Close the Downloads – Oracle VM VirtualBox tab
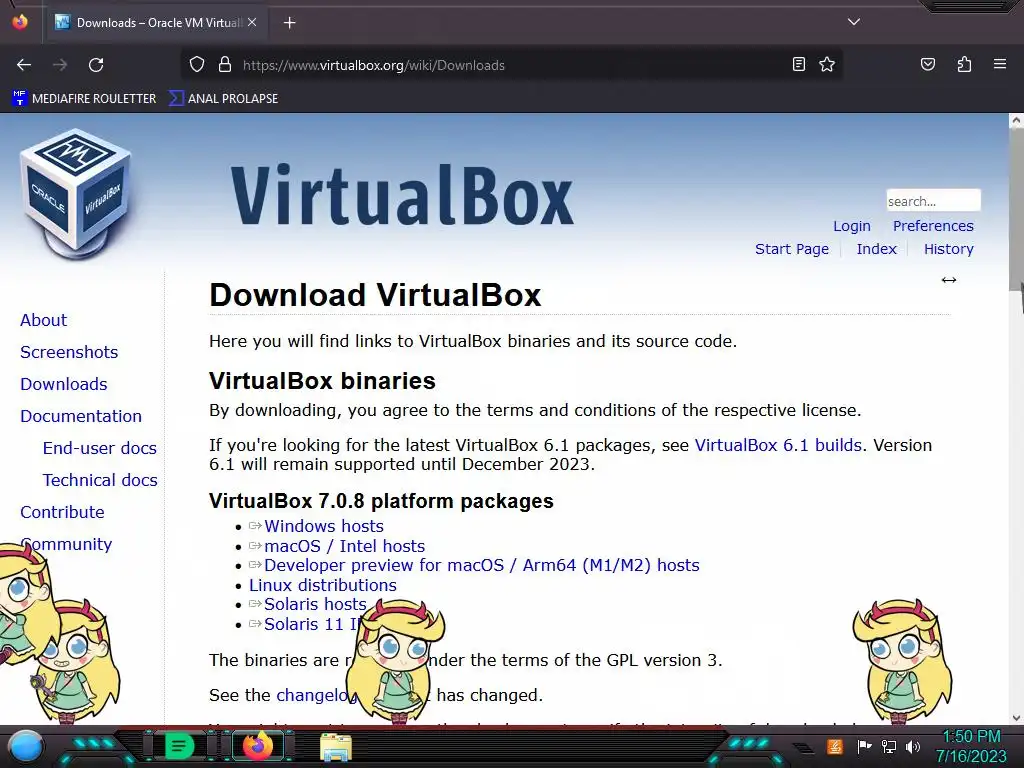The height and width of the screenshot is (768, 1024). [252, 22]
